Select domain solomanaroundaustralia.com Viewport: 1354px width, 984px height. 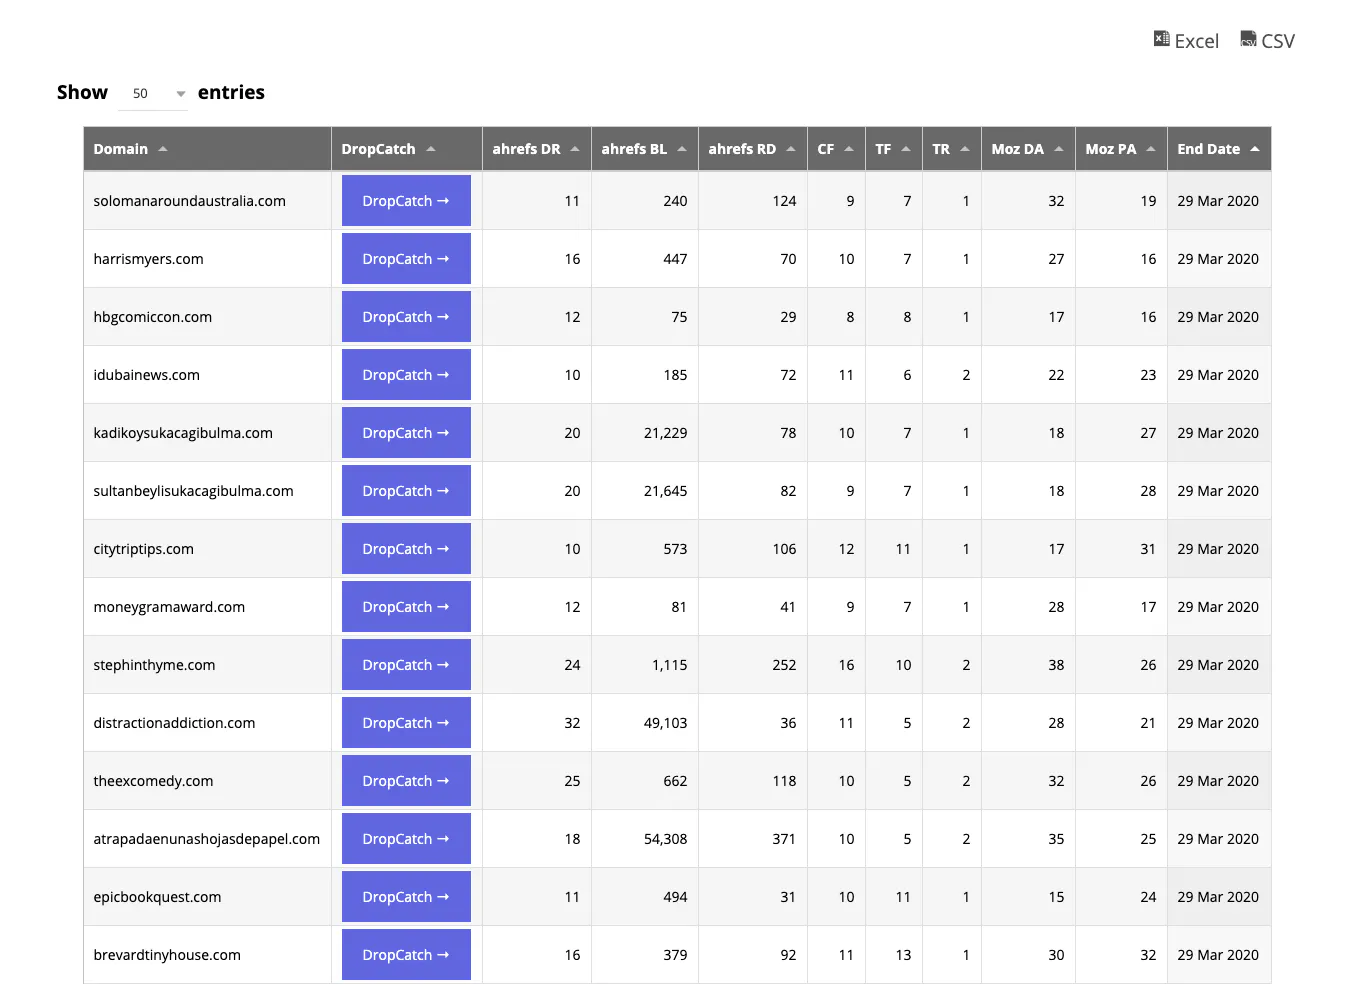click(x=190, y=201)
